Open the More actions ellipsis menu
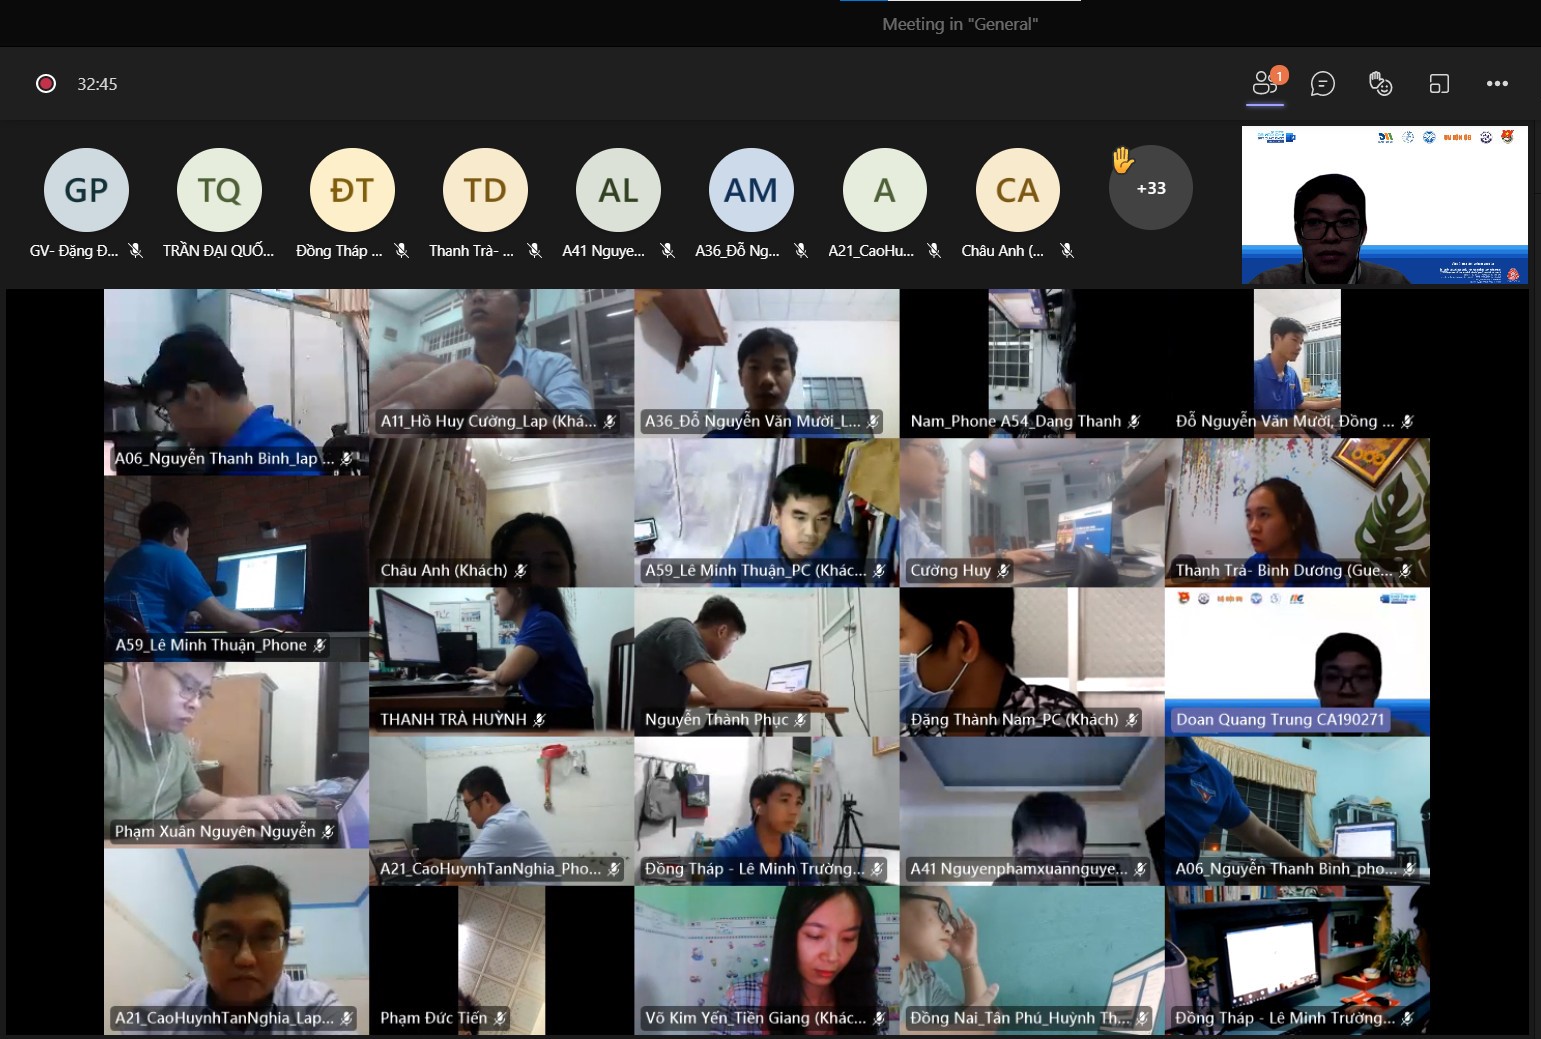 tap(1497, 84)
